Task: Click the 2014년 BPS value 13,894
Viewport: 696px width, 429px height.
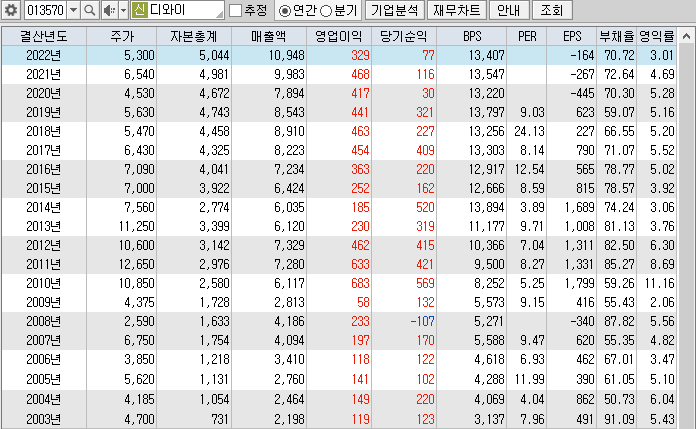Action: (x=486, y=207)
